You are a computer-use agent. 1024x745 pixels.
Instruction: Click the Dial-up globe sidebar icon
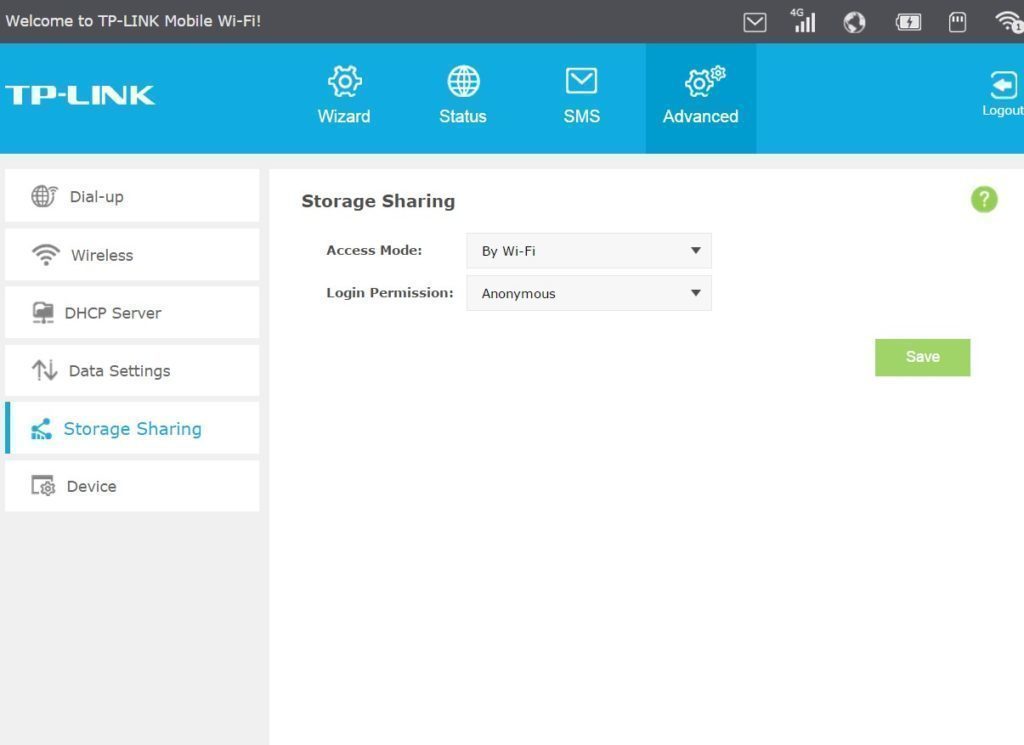(44, 196)
